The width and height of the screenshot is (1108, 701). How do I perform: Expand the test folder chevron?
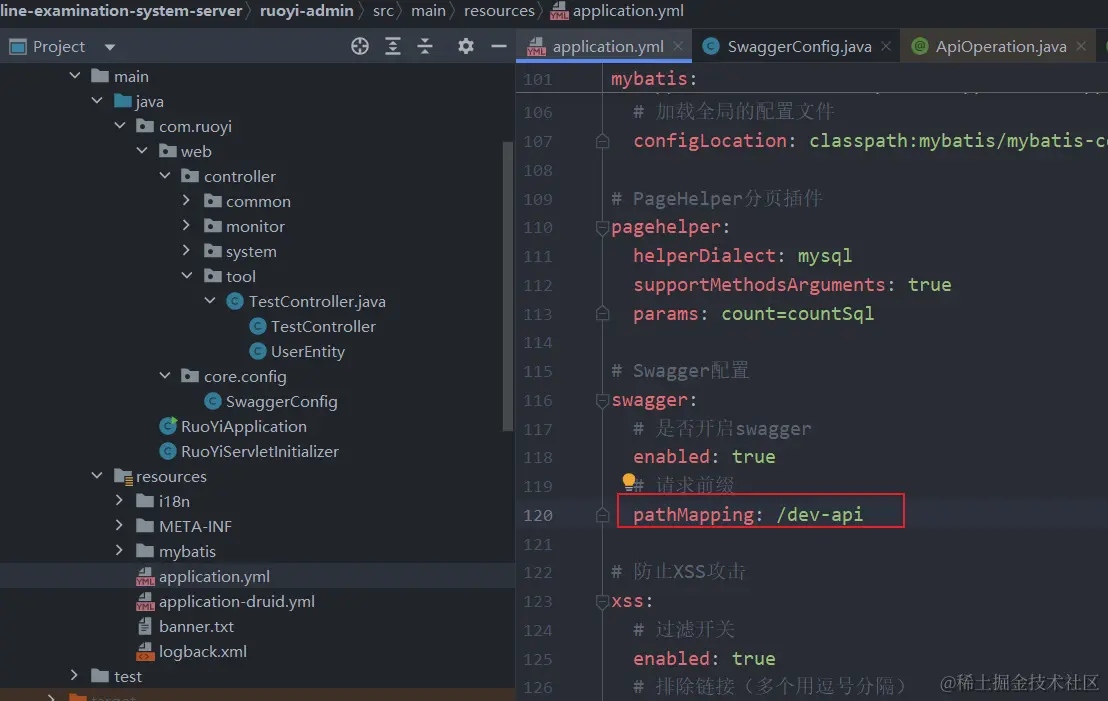click(74, 676)
